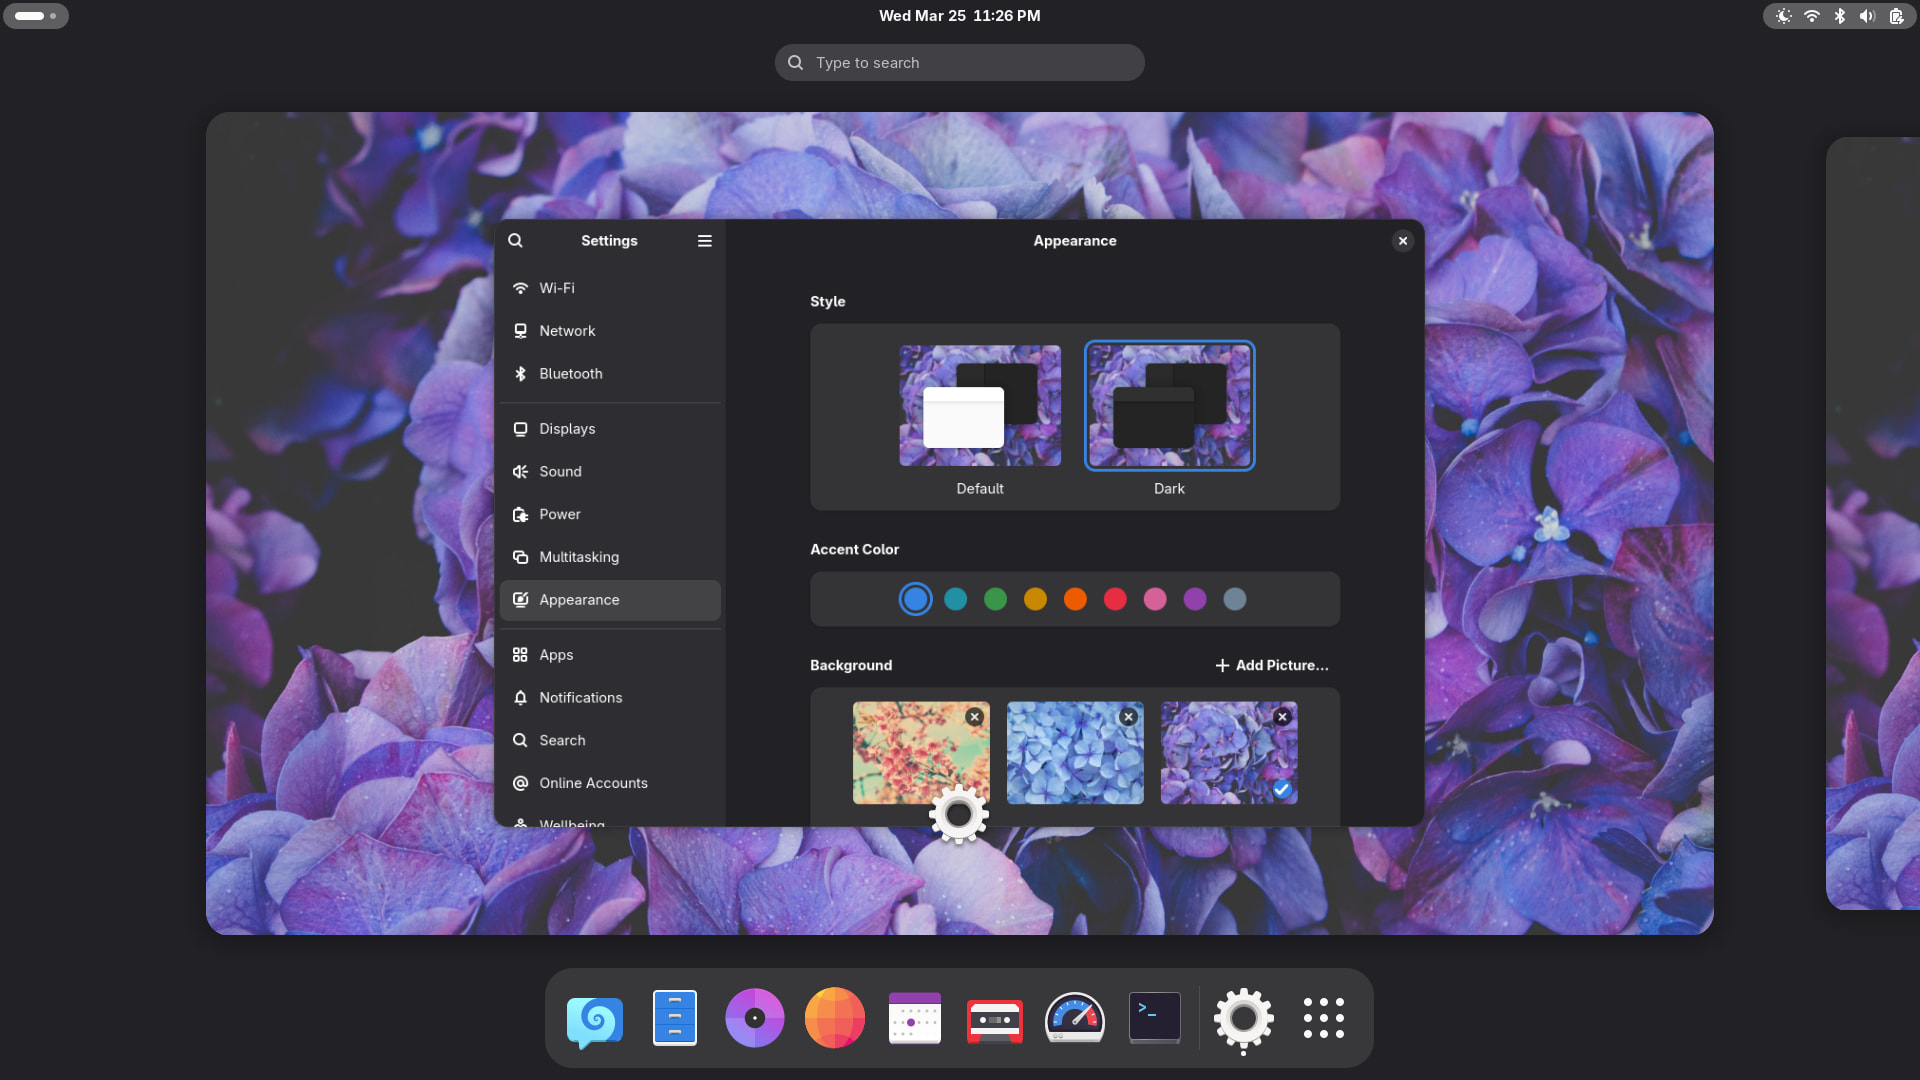
Task: Pick the purple accent color
Action: pyautogui.click(x=1194, y=599)
